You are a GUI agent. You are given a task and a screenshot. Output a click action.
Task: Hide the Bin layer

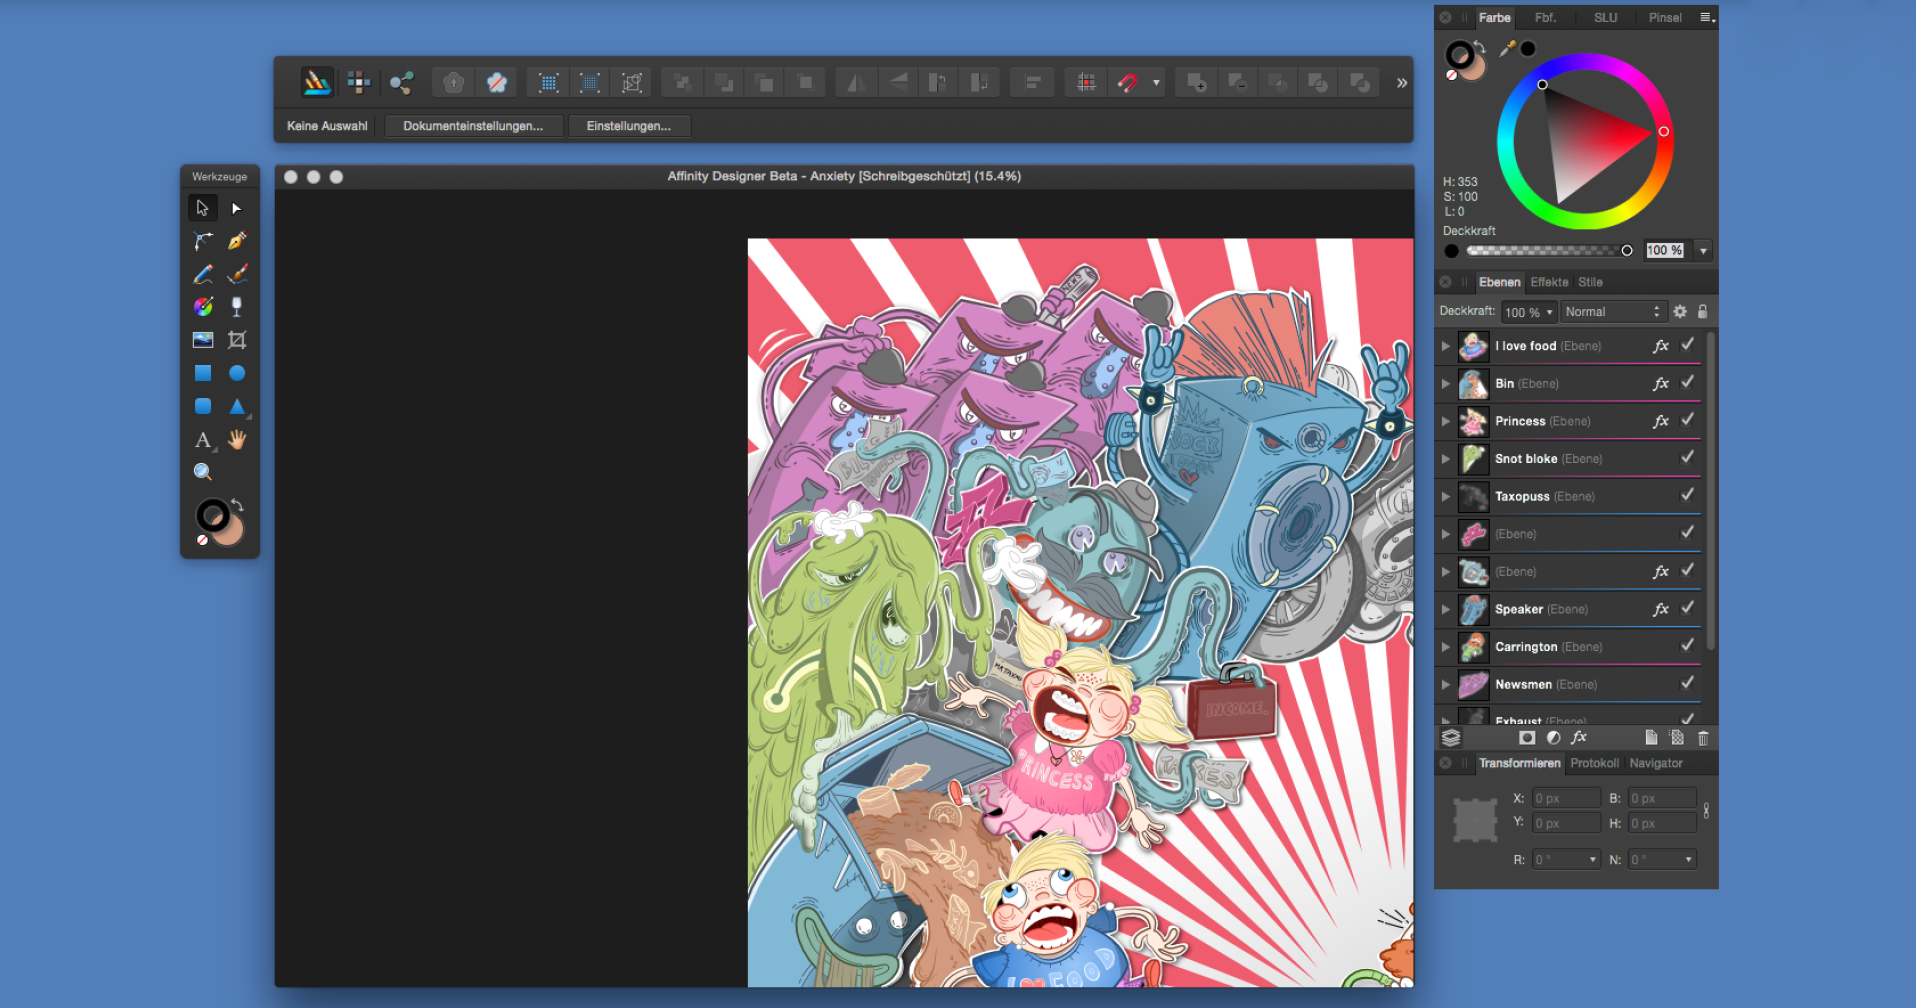pos(1688,383)
